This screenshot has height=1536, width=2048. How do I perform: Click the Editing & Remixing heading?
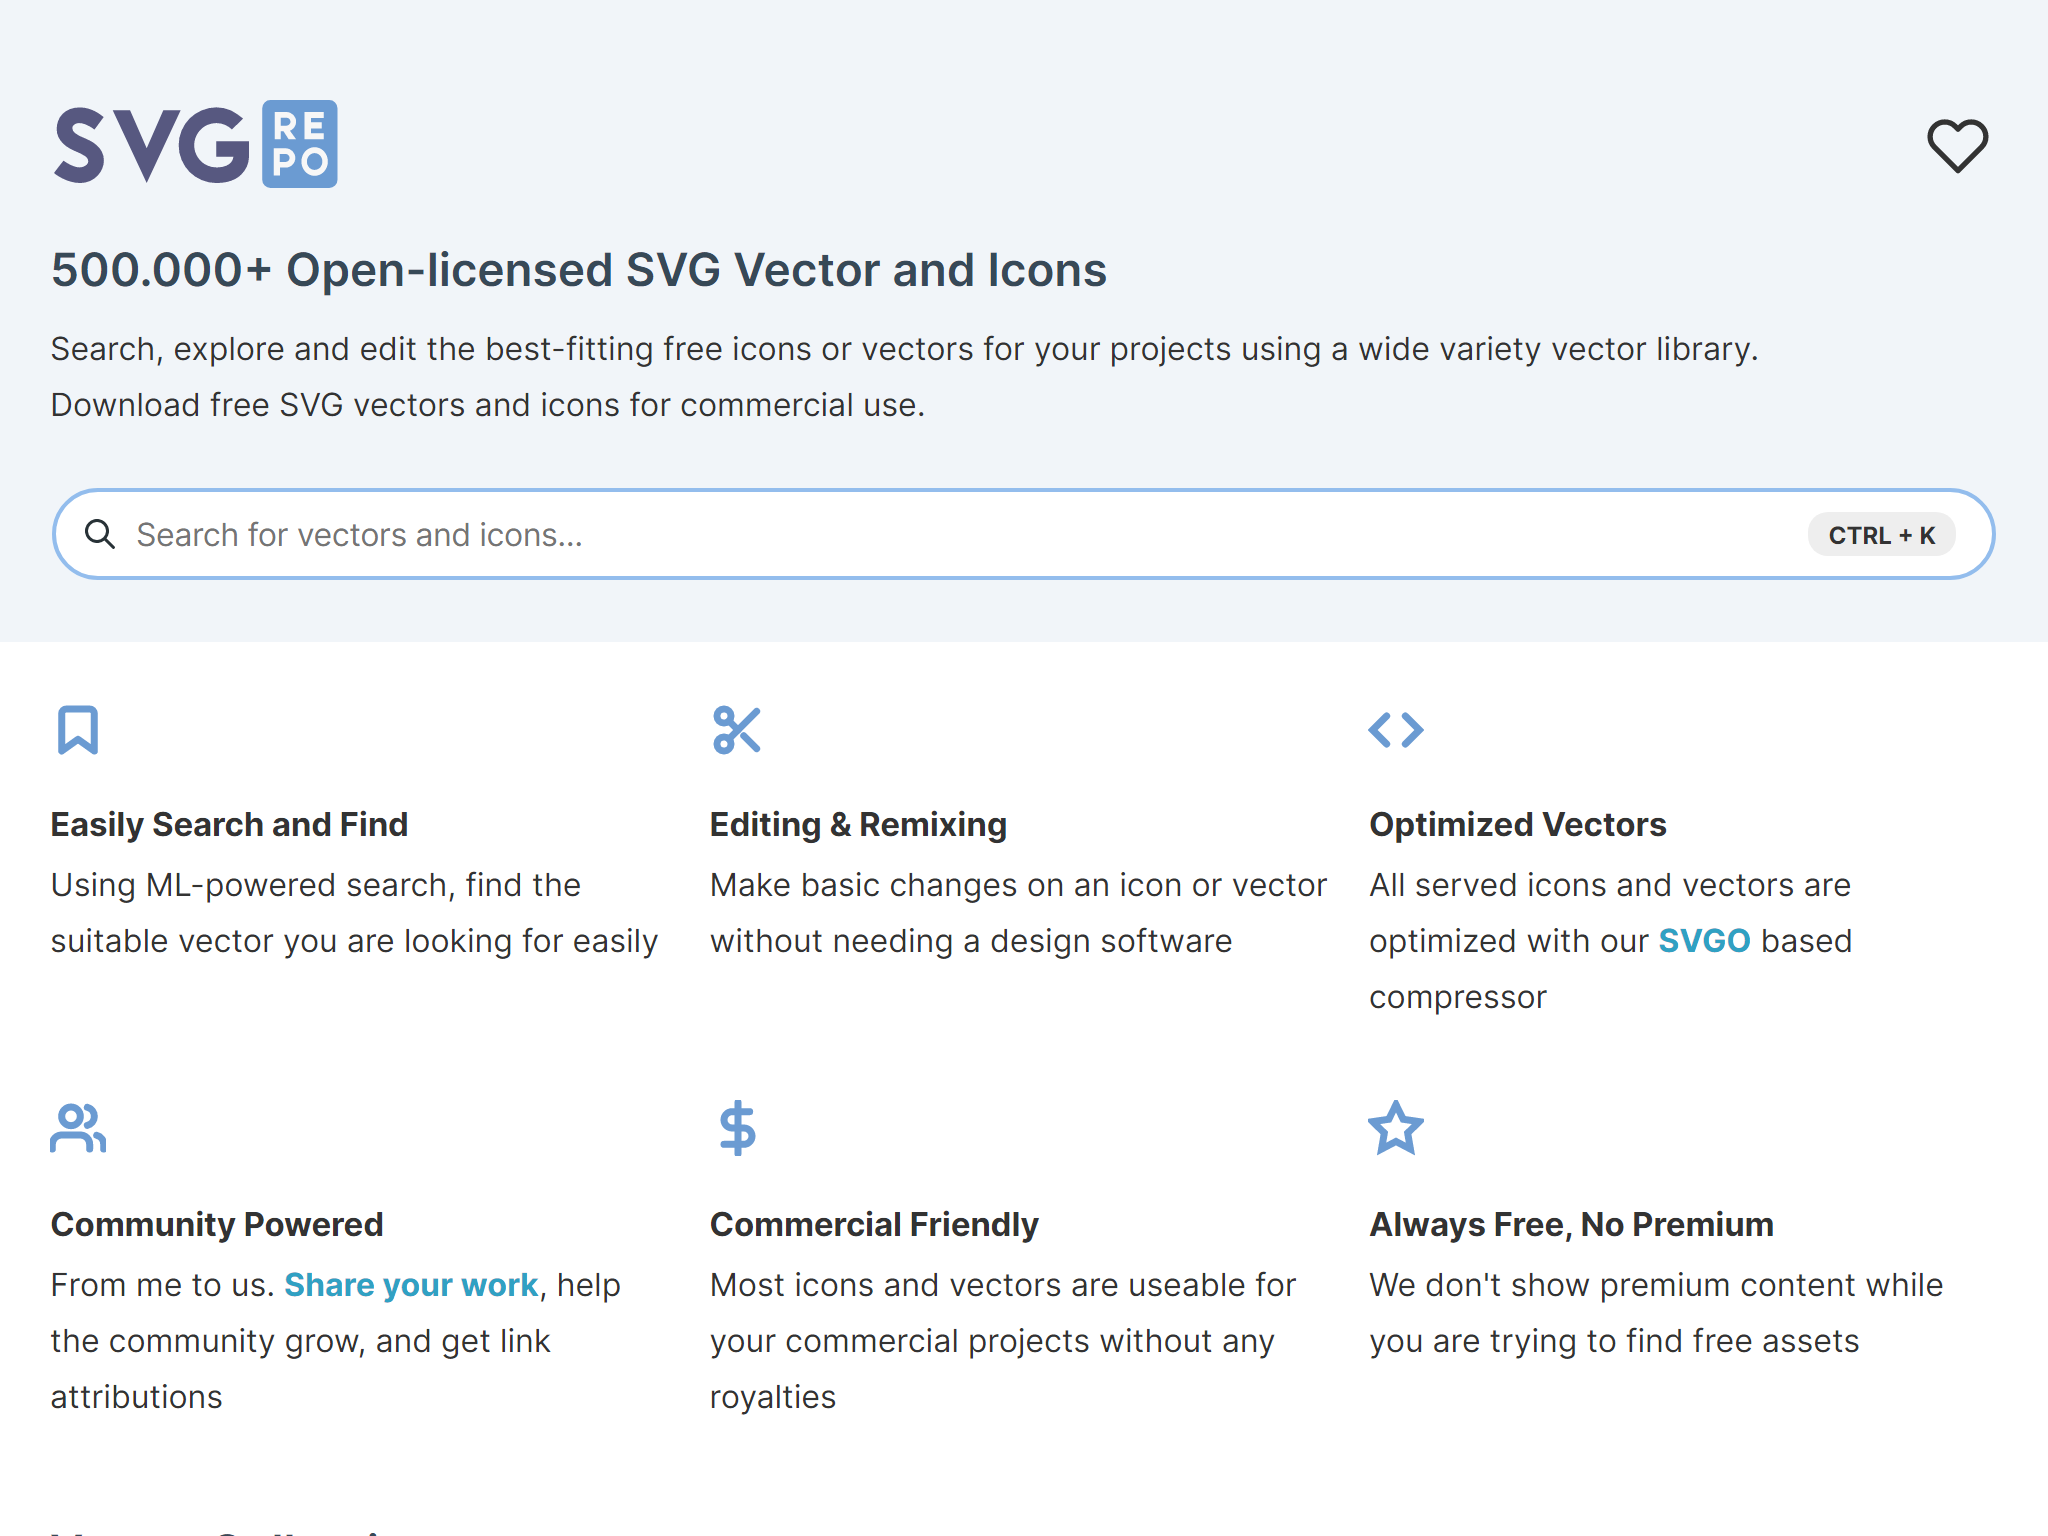pyautogui.click(x=858, y=824)
